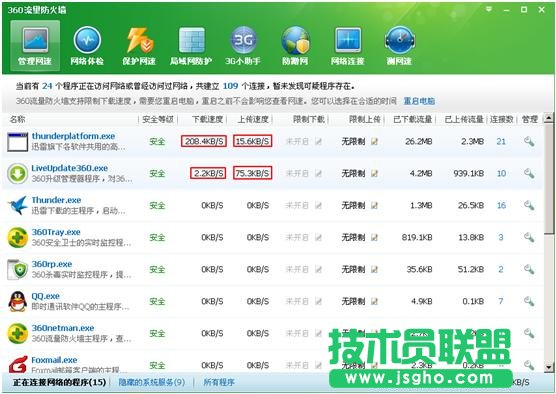Open the title bar dropdown menu icon
This screenshot has height=394, width=556.
pyautogui.click(x=489, y=9)
